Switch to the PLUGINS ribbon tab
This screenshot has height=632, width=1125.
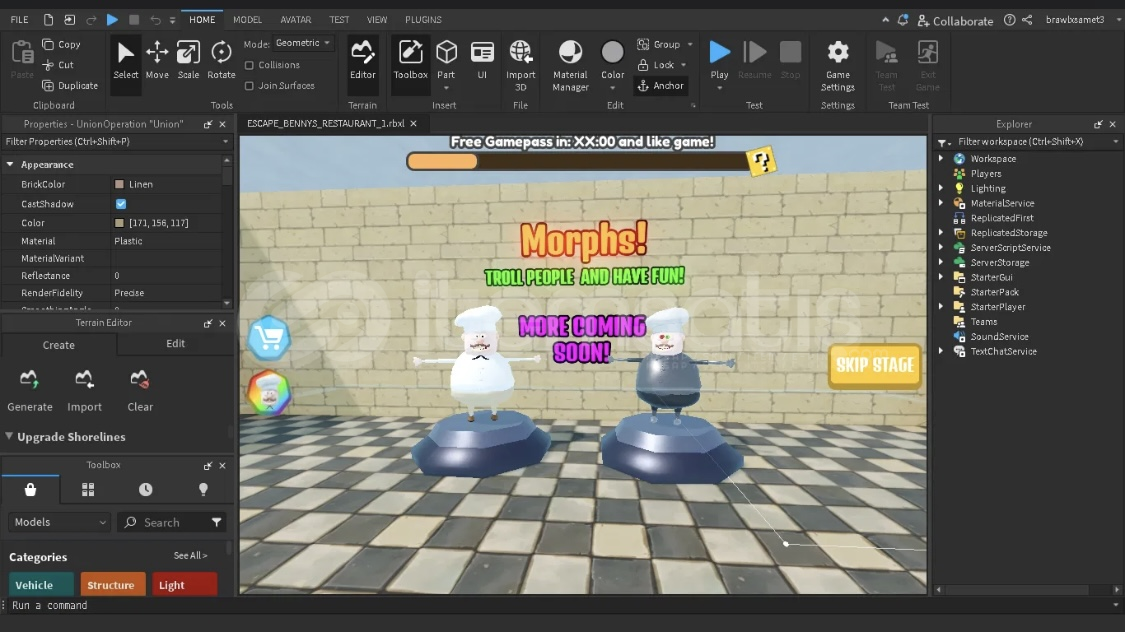[423, 20]
